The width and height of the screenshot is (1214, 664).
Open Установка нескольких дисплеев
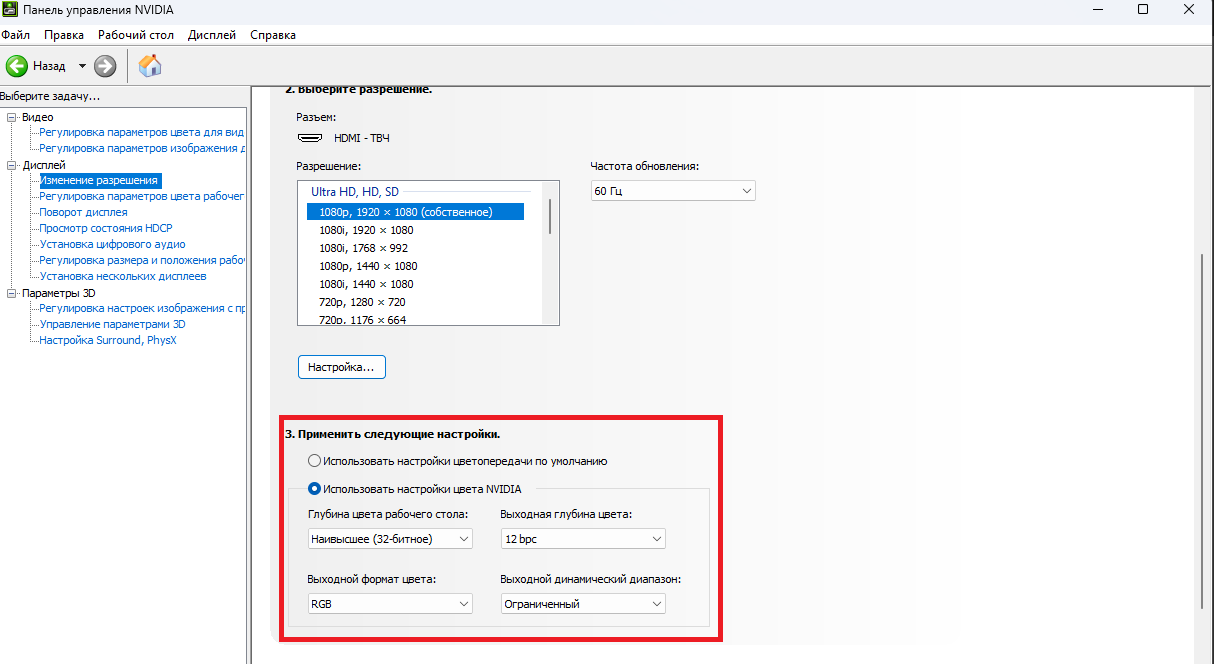coord(123,276)
